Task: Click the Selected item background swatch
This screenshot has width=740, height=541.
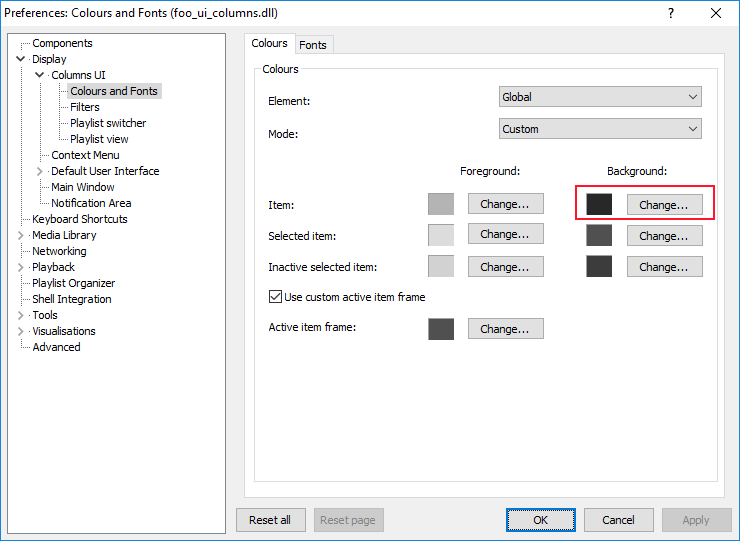Action: click(599, 236)
